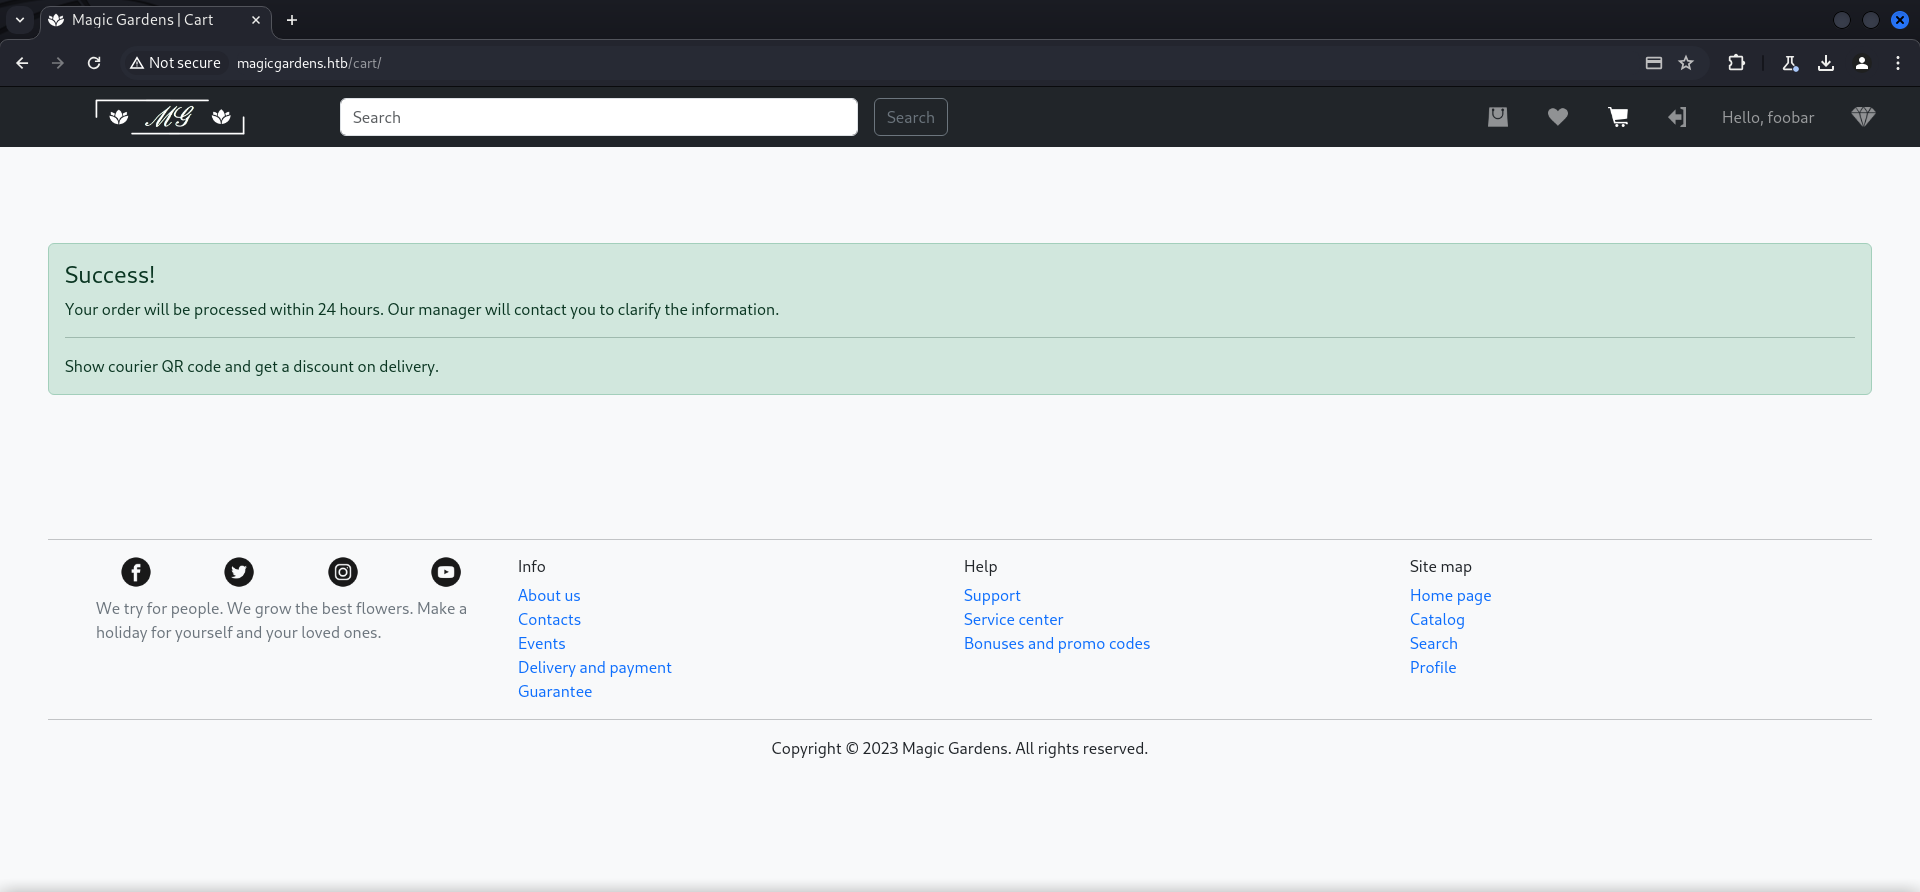Open the YouTube social icon
The height and width of the screenshot is (892, 1920).
click(446, 572)
